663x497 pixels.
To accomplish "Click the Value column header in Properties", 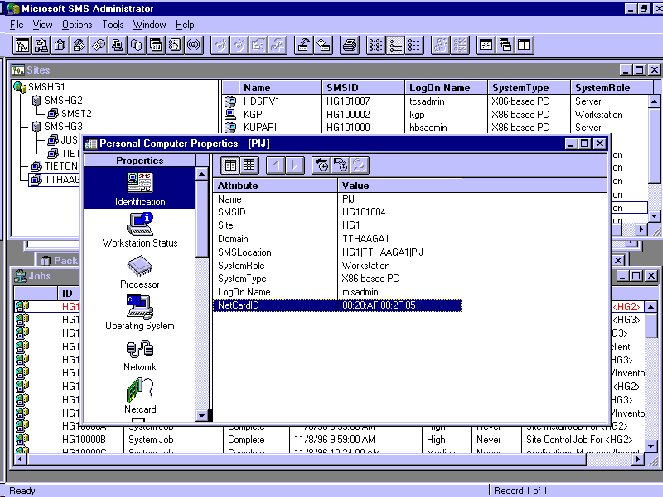I will [473, 185].
